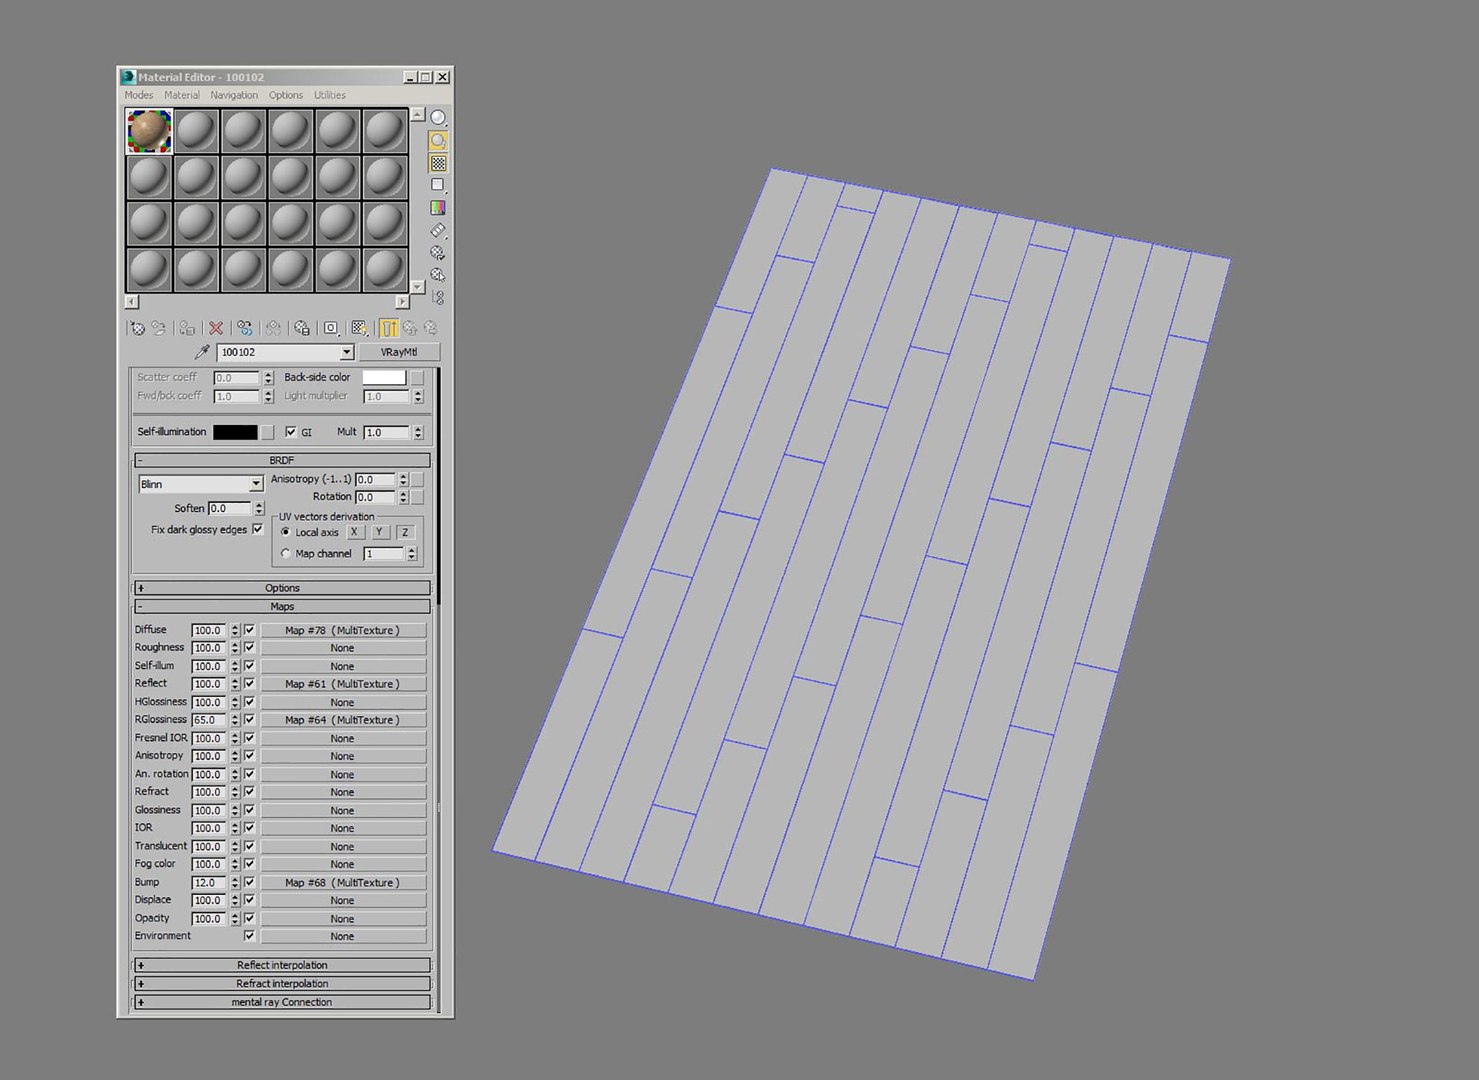Image resolution: width=1479 pixels, height=1080 pixels.
Task: Click the Material ID Channel icon
Action: coord(330,328)
